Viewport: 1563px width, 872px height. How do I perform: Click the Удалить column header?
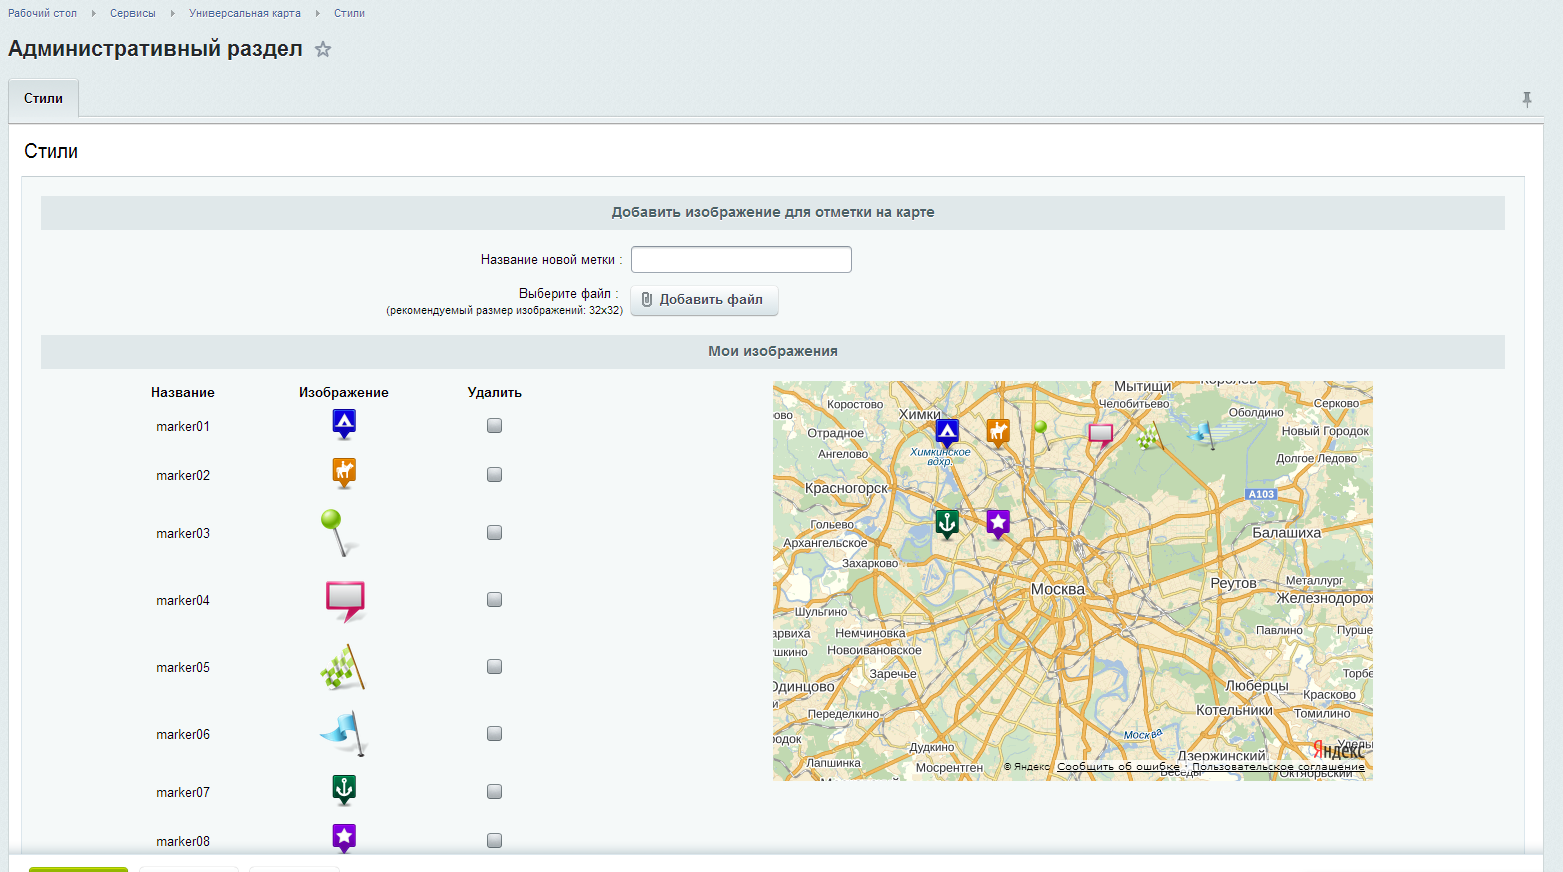coord(495,392)
